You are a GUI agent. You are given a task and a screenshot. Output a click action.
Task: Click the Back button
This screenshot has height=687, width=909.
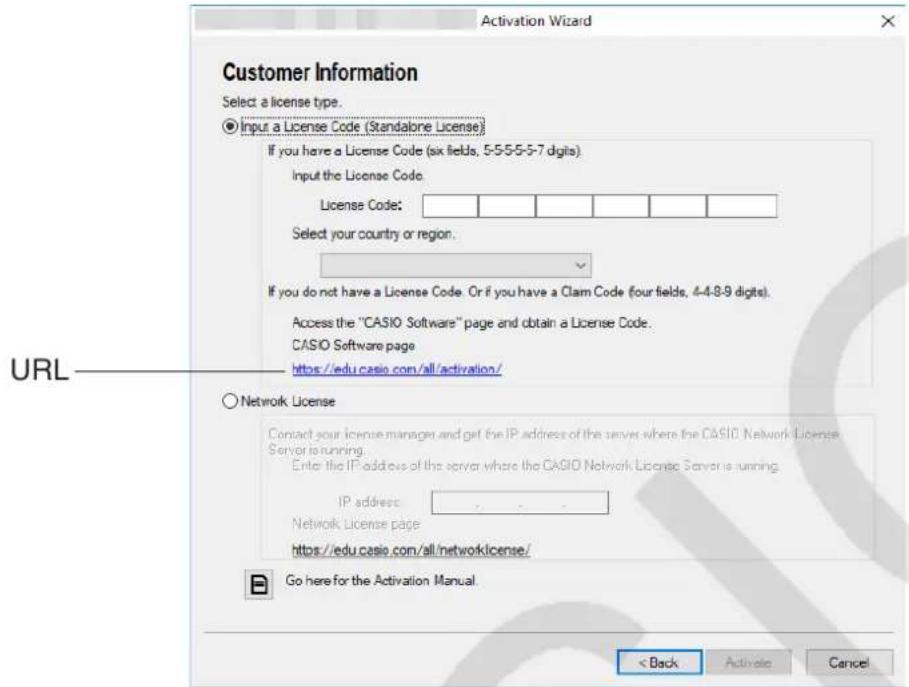tap(659, 662)
